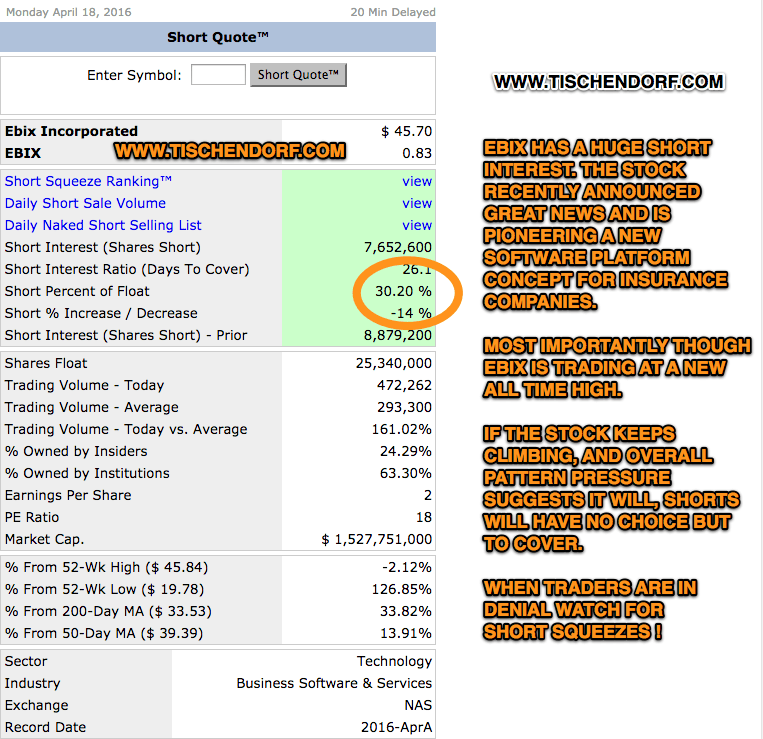The height and width of the screenshot is (739, 763).
Task: Select the 30.20 % short float value
Action: (x=403, y=291)
